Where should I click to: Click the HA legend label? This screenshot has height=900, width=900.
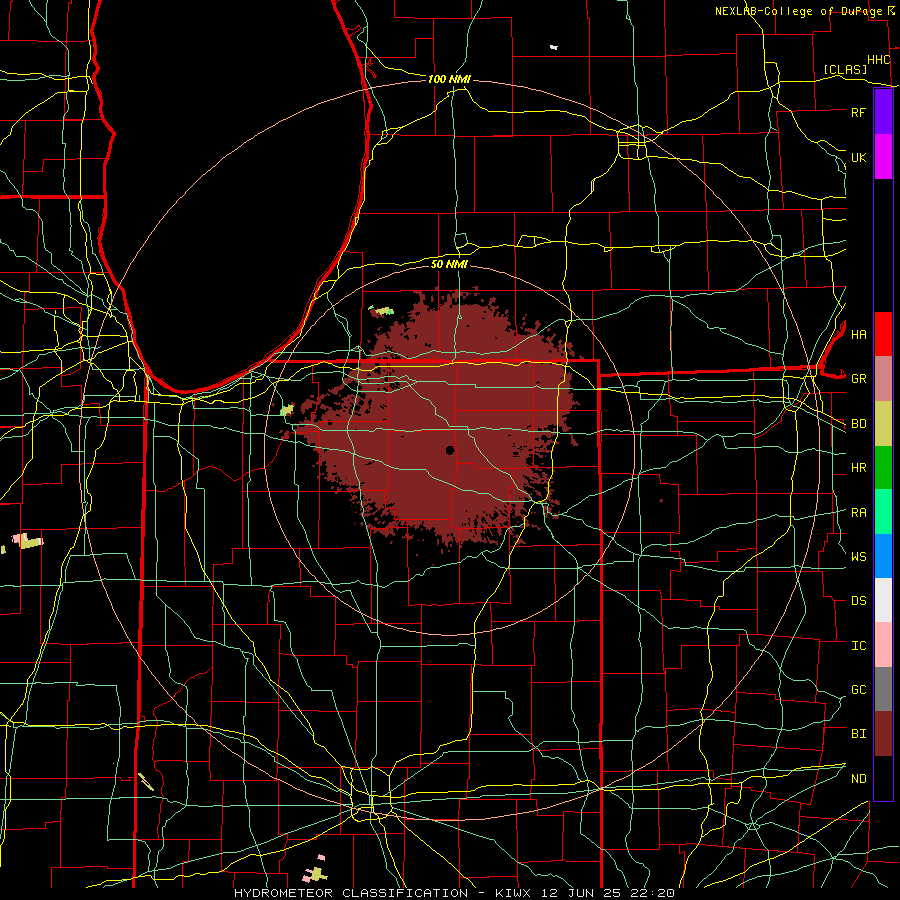[858, 335]
